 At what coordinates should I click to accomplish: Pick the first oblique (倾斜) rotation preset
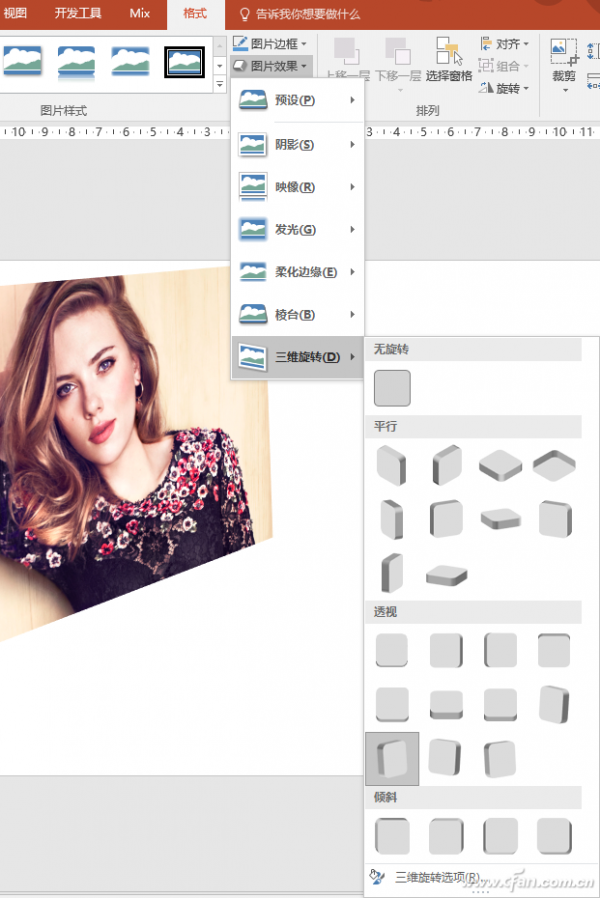pyautogui.click(x=392, y=836)
